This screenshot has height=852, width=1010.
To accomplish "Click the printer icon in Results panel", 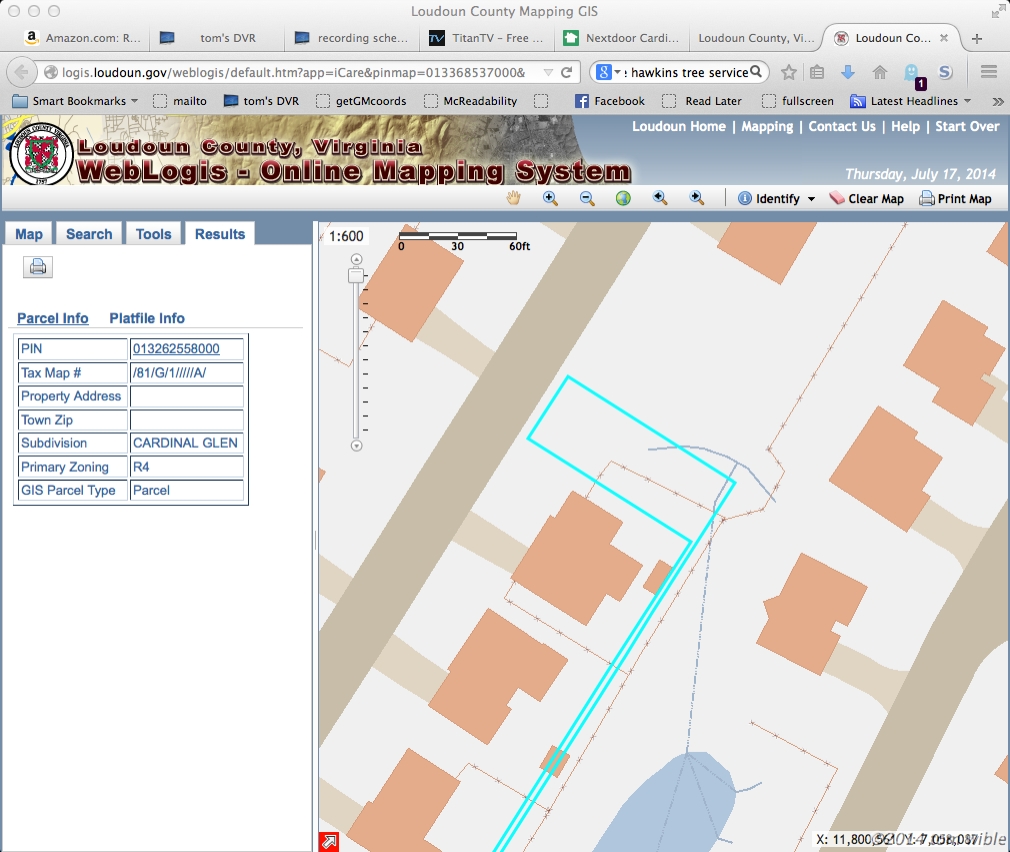I will click(38, 267).
